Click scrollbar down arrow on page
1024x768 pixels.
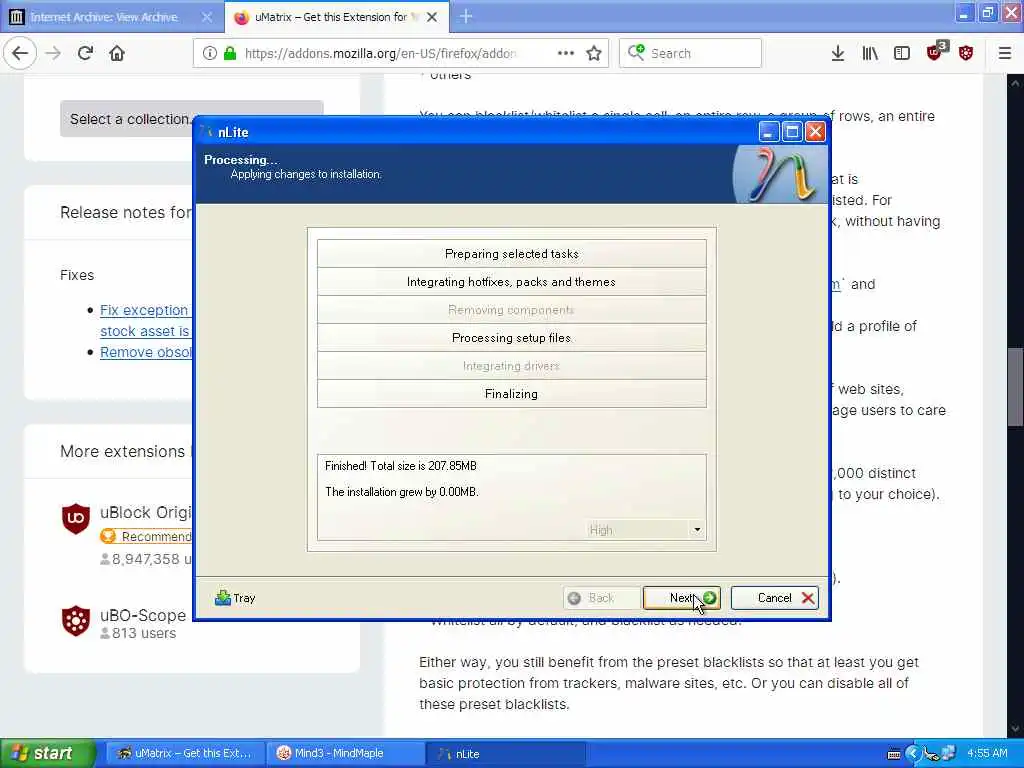[x=1015, y=729]
